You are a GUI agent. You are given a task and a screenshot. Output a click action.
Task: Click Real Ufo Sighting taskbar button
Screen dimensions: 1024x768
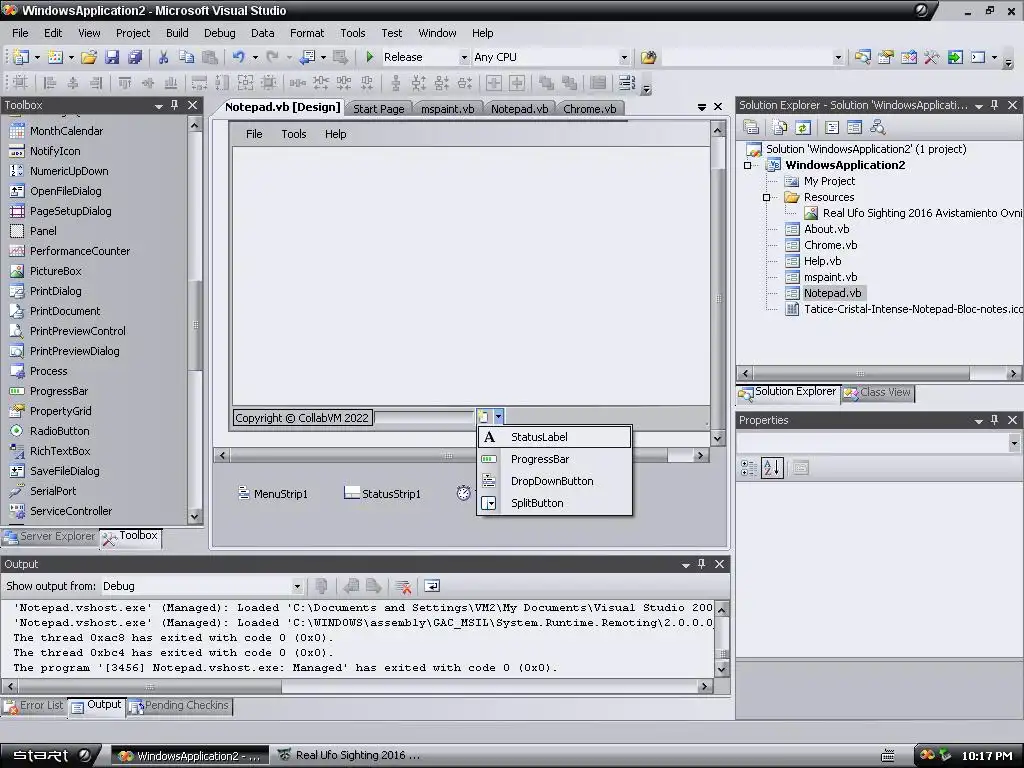click(349, 756)
